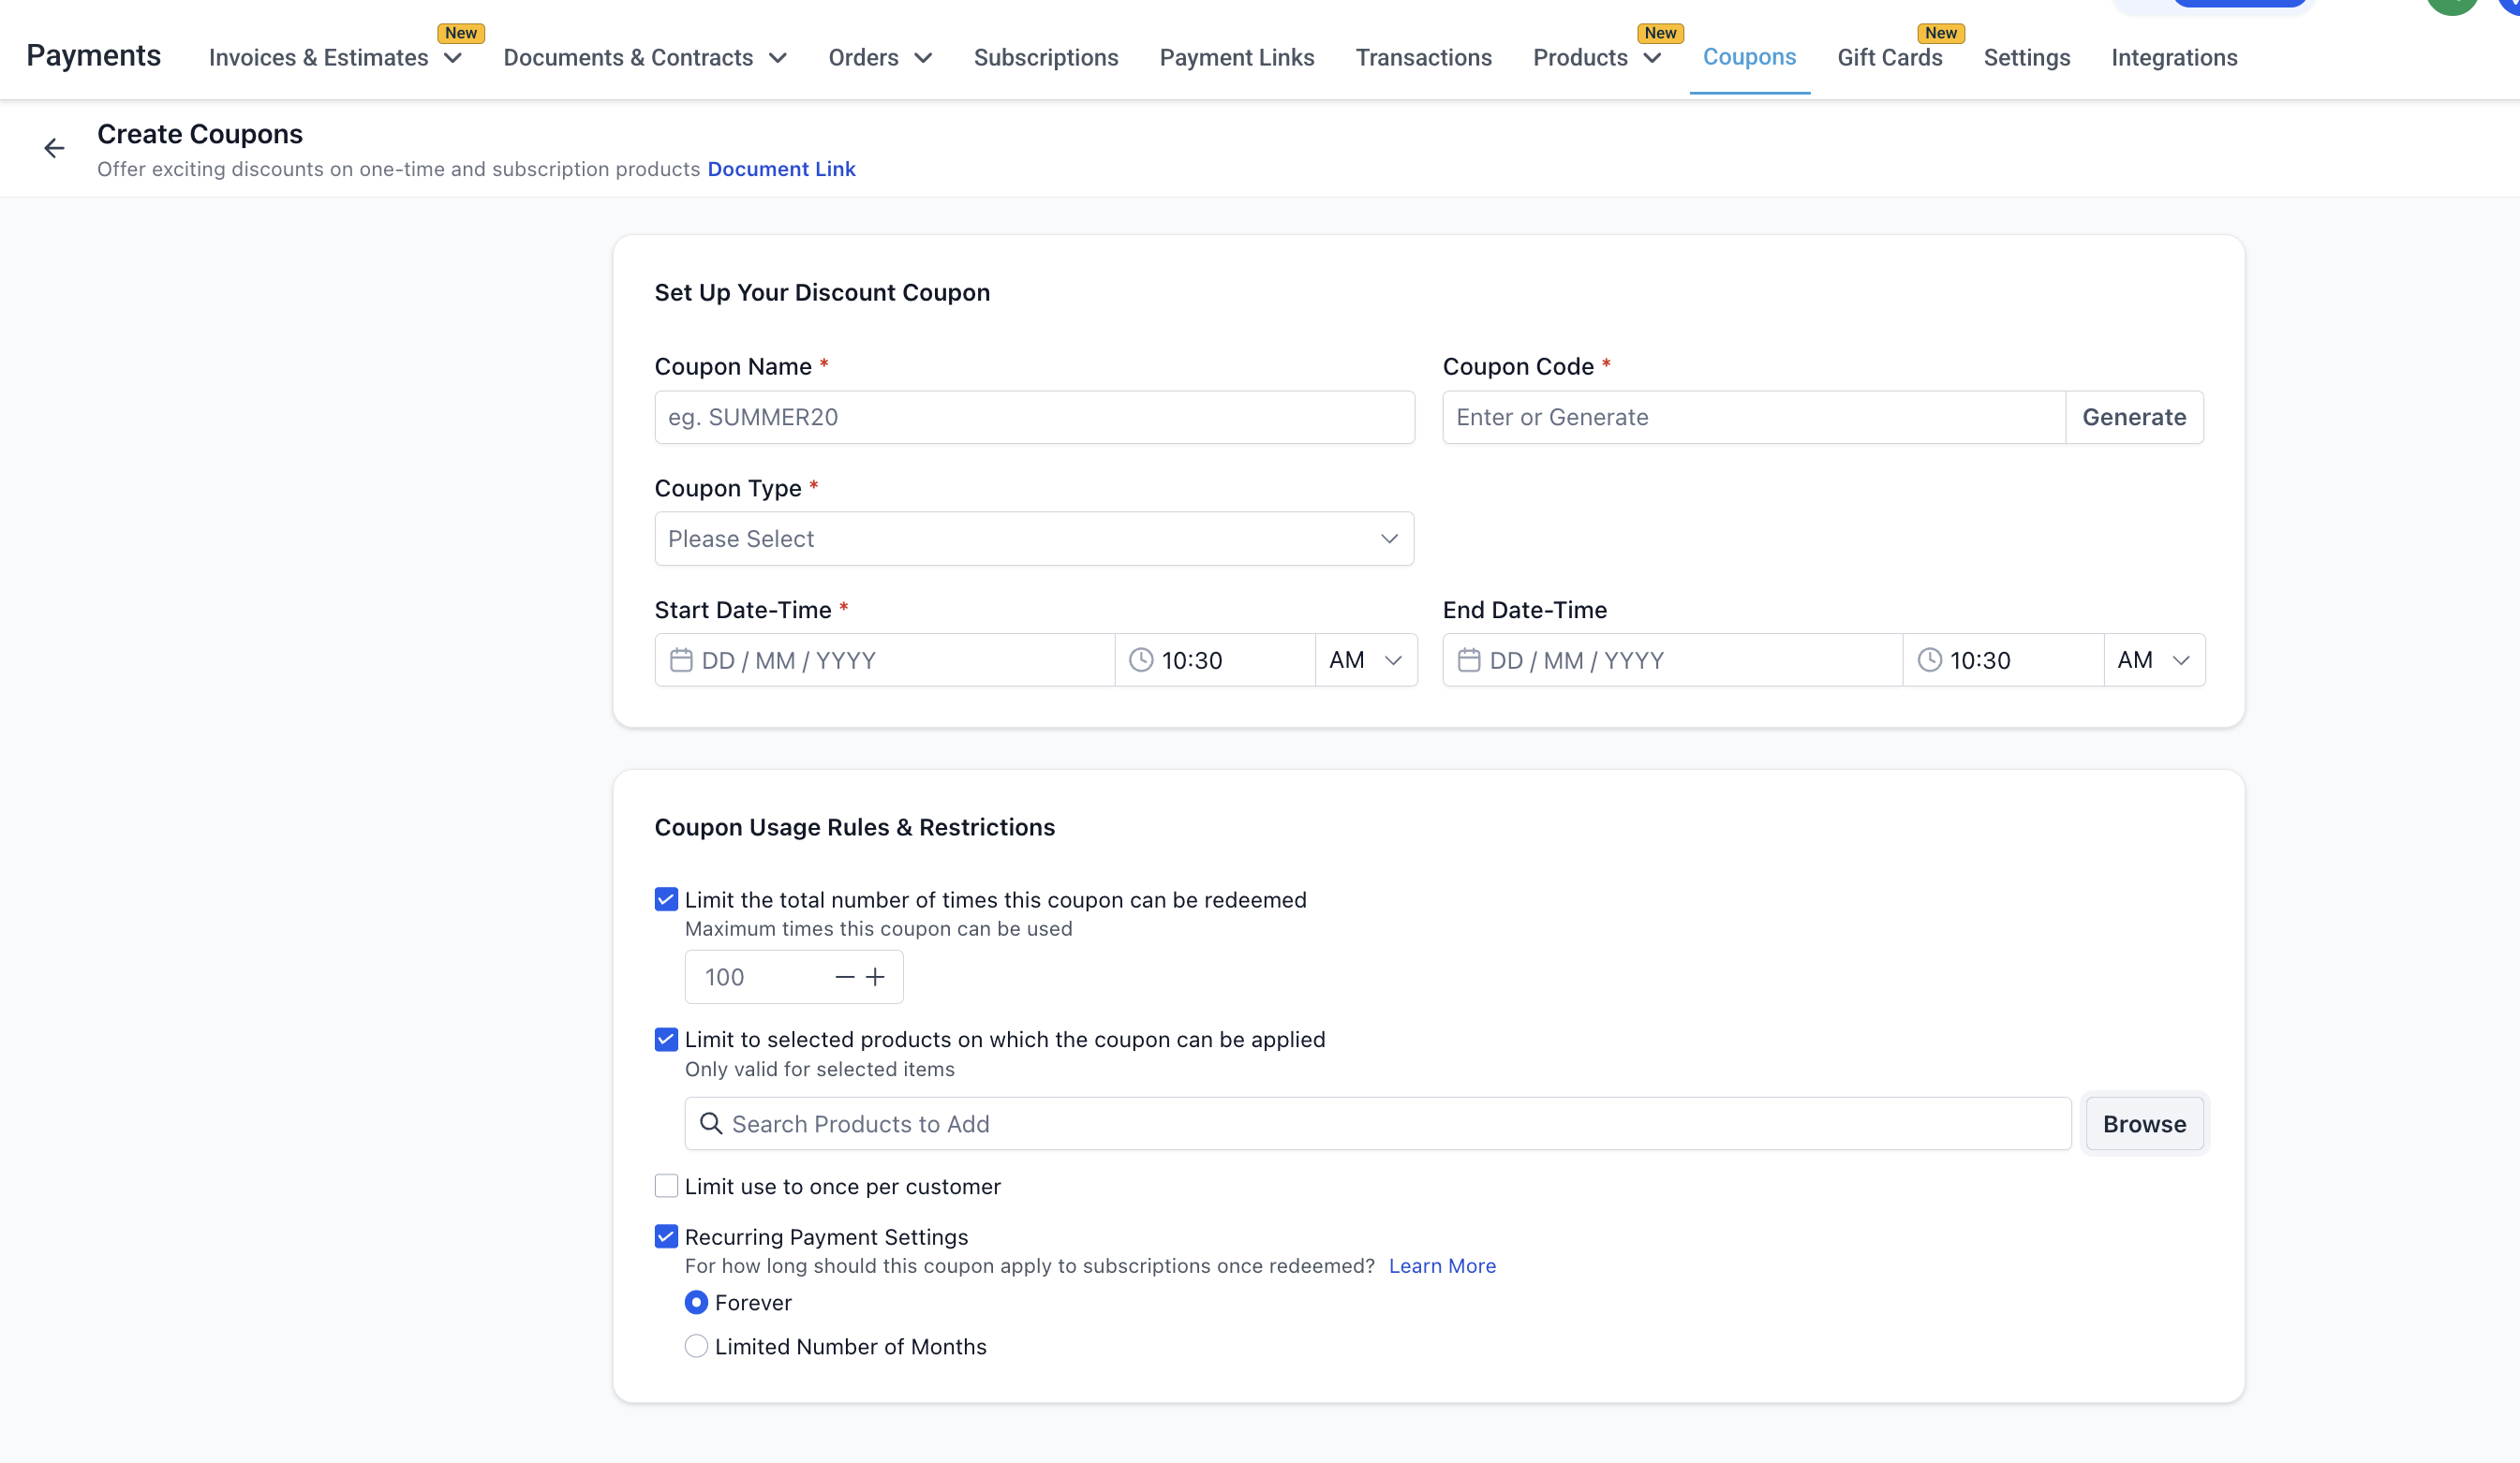Select Limited Number of Months option
Viewport: 2520px width, 1463px height.
[696, 1347]
